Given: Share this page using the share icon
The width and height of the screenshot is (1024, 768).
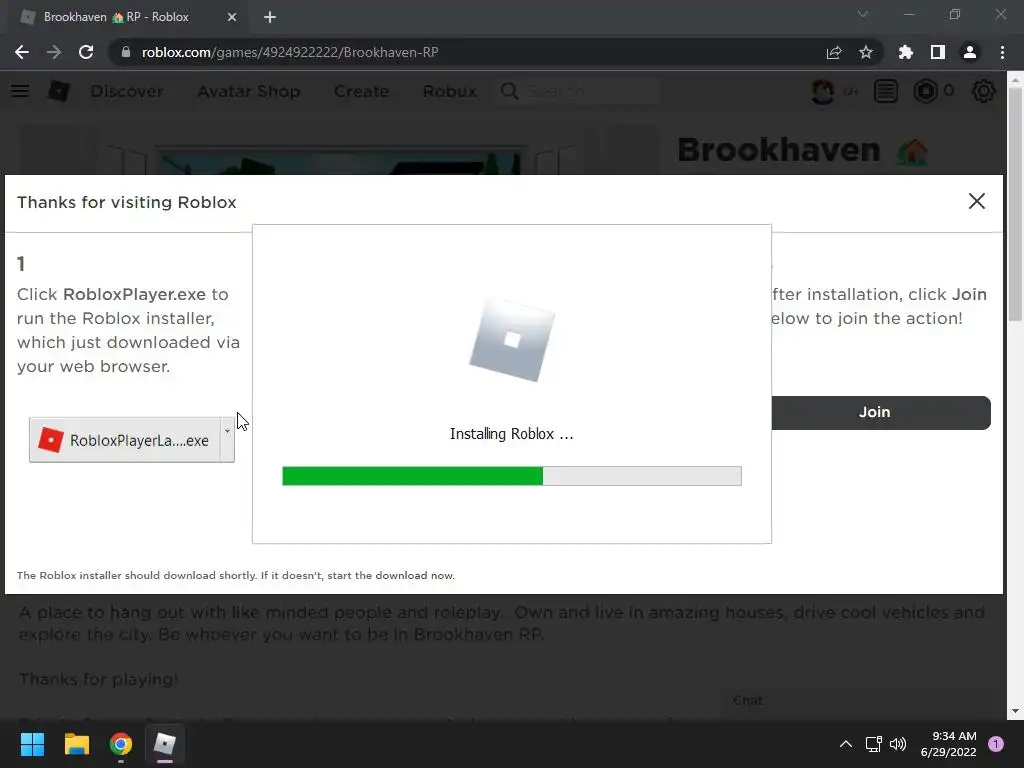Looking at the screenshot, I should tap(833, 52).
